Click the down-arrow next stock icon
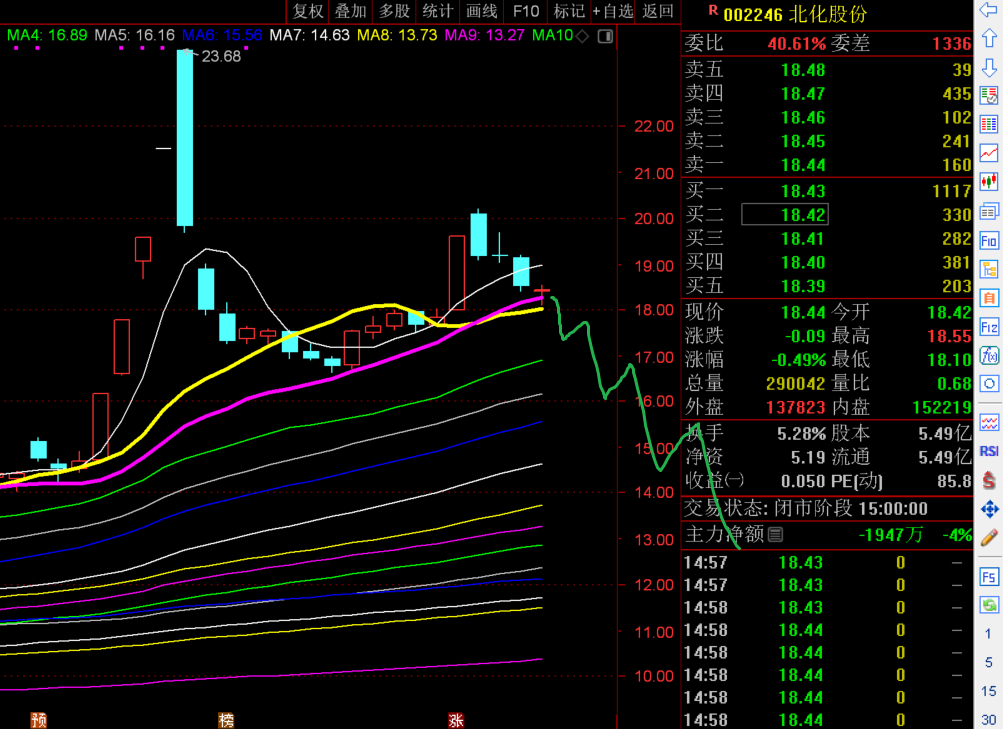Screen dimensions: 1003x729 point(988,68)
